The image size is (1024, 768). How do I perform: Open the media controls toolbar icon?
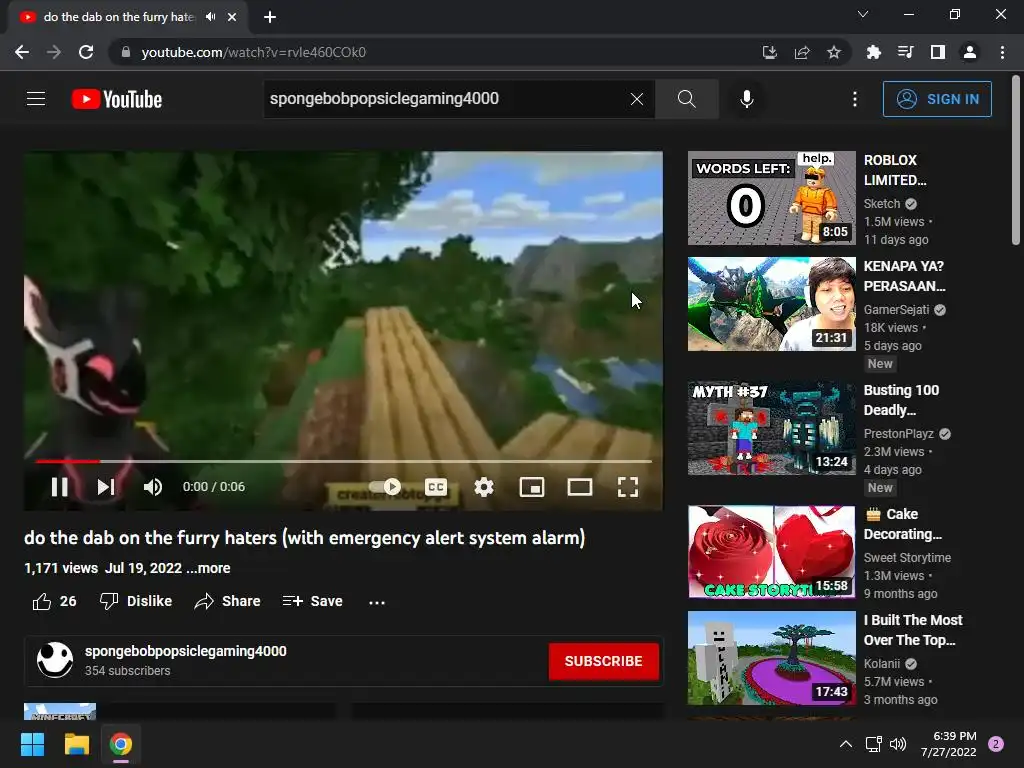(905, 52)
